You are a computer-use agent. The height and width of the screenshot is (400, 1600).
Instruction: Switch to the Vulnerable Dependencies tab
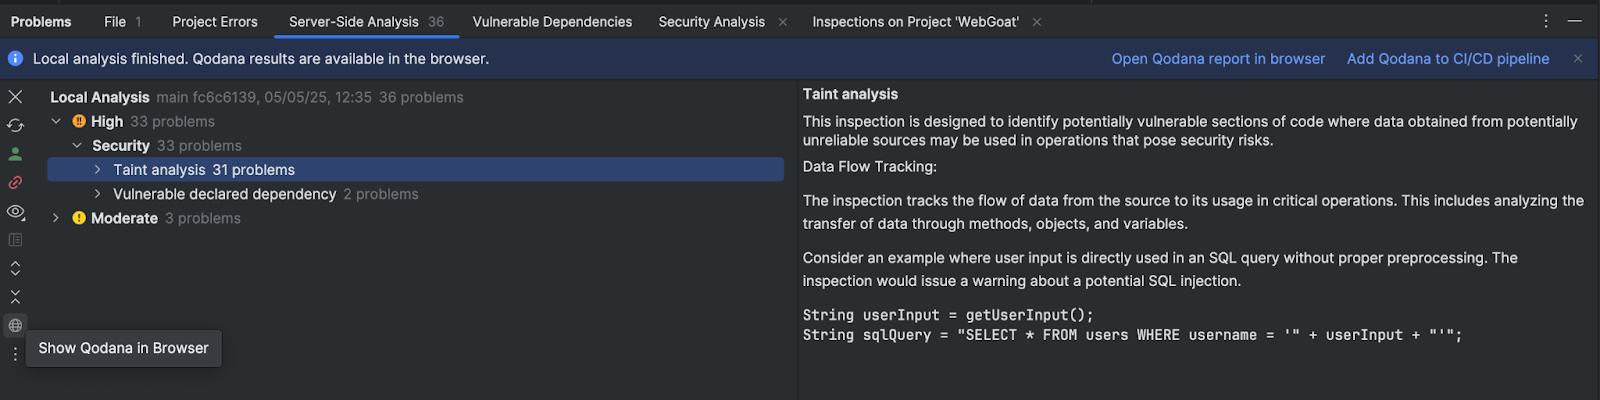[552, 21]
